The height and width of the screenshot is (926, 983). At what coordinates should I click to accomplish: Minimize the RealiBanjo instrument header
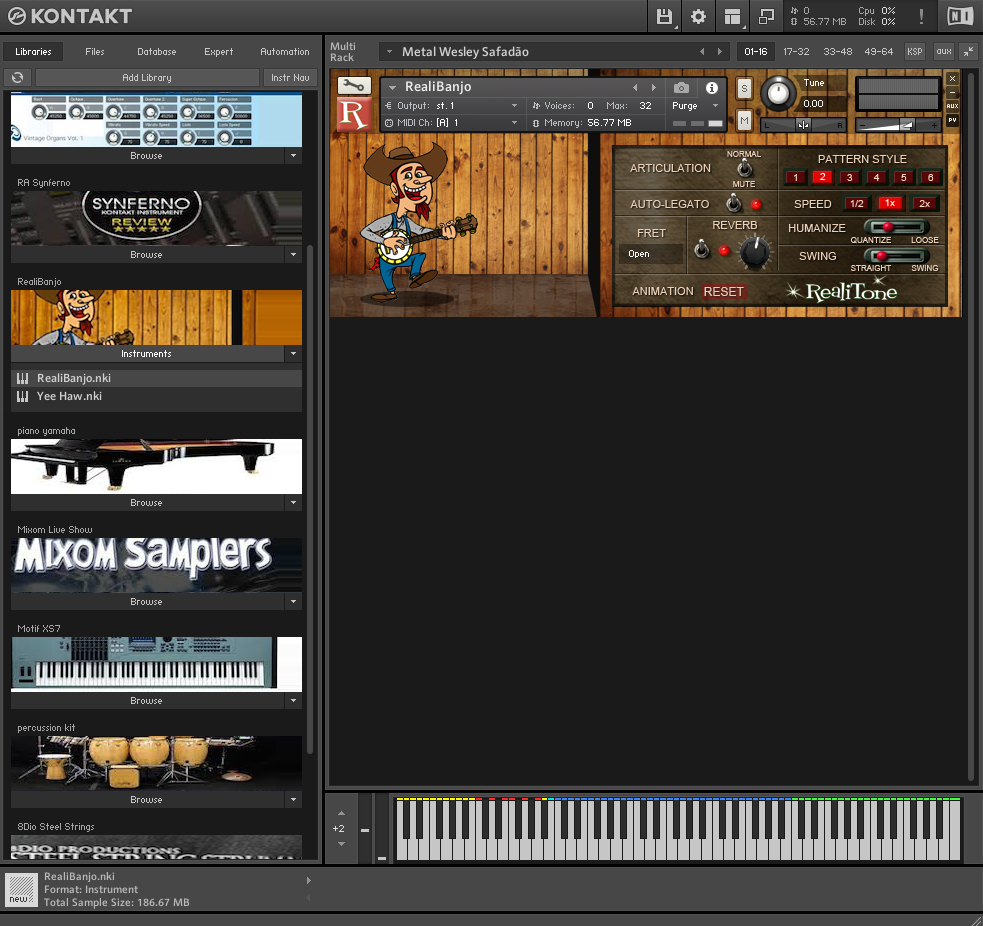tap(952, 92)
